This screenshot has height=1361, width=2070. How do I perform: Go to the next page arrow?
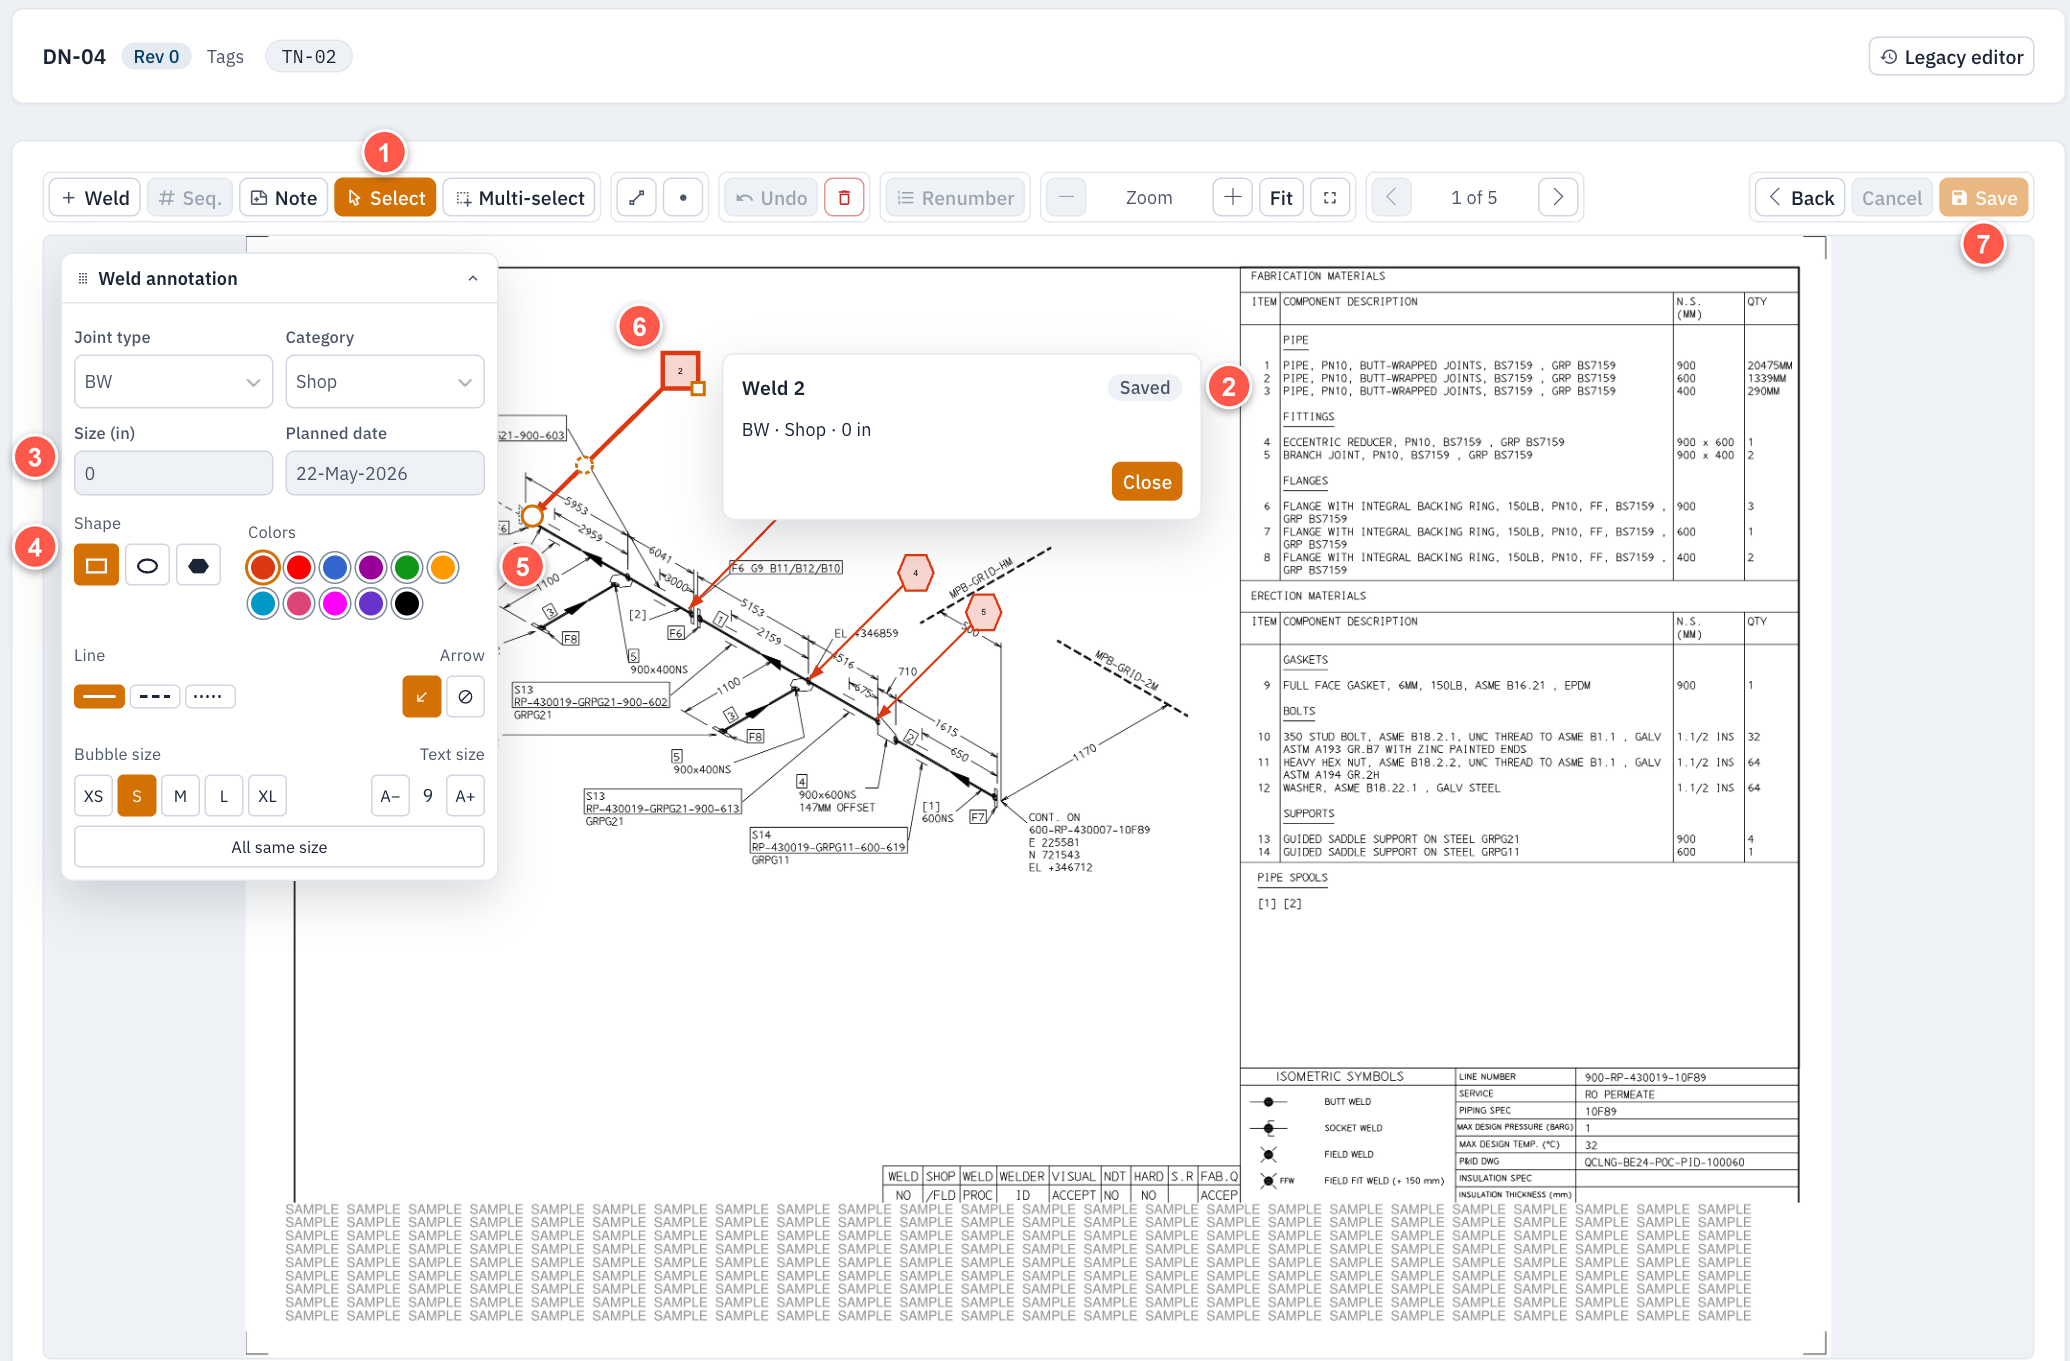(1558, 197)
